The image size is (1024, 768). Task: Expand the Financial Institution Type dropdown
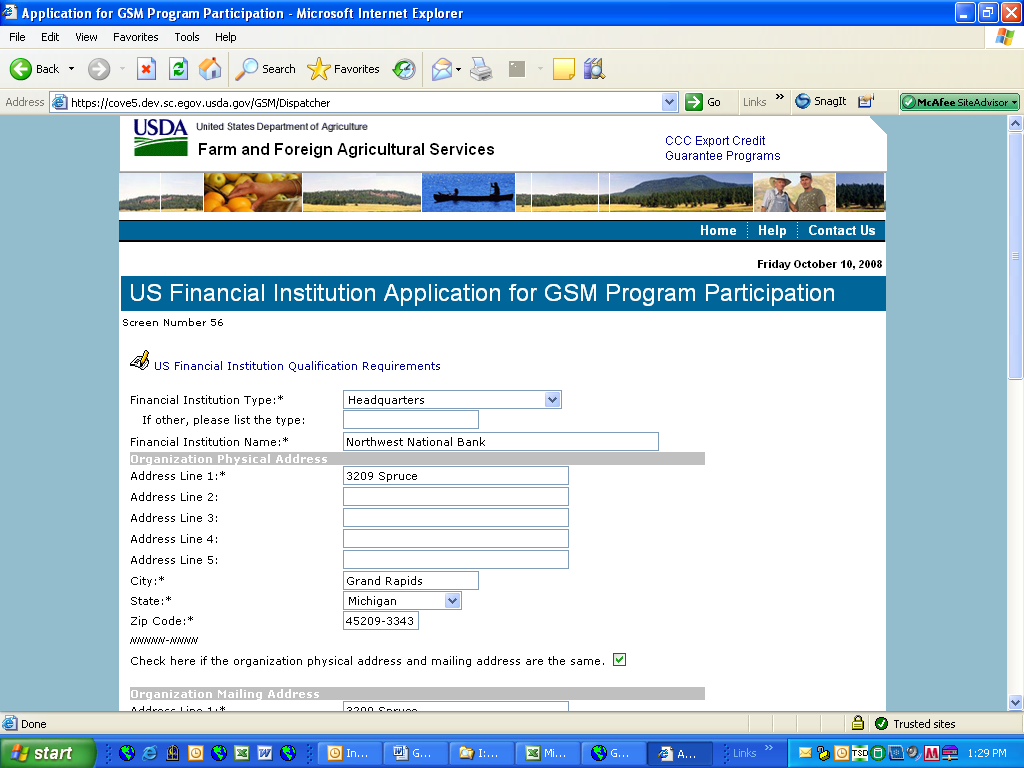(552, 400)
